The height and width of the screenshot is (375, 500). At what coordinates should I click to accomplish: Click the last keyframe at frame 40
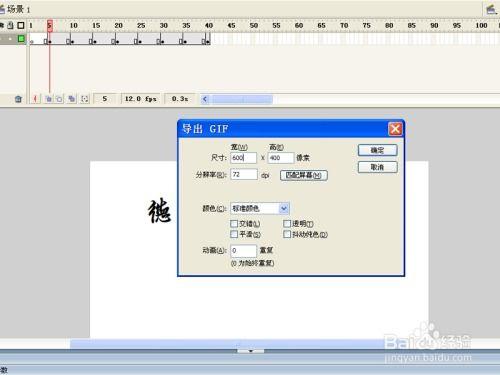(x=208, y=42)
